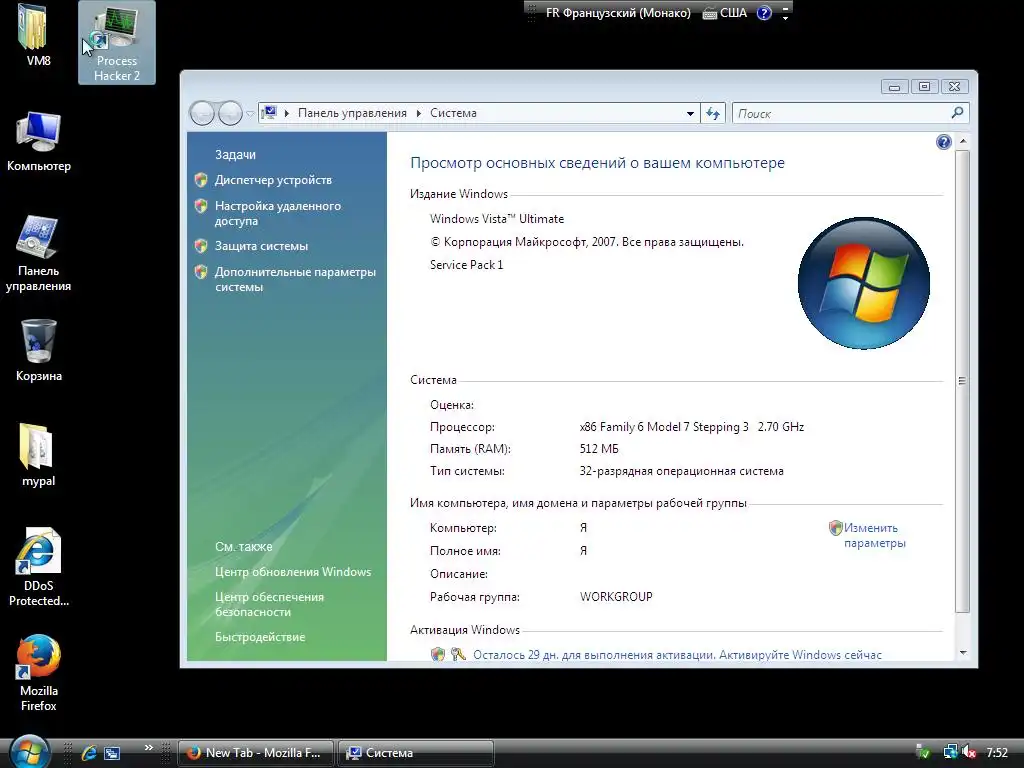1024x768 pixels.
Task: Open address bar history dropdown
Action: [690, 114]
